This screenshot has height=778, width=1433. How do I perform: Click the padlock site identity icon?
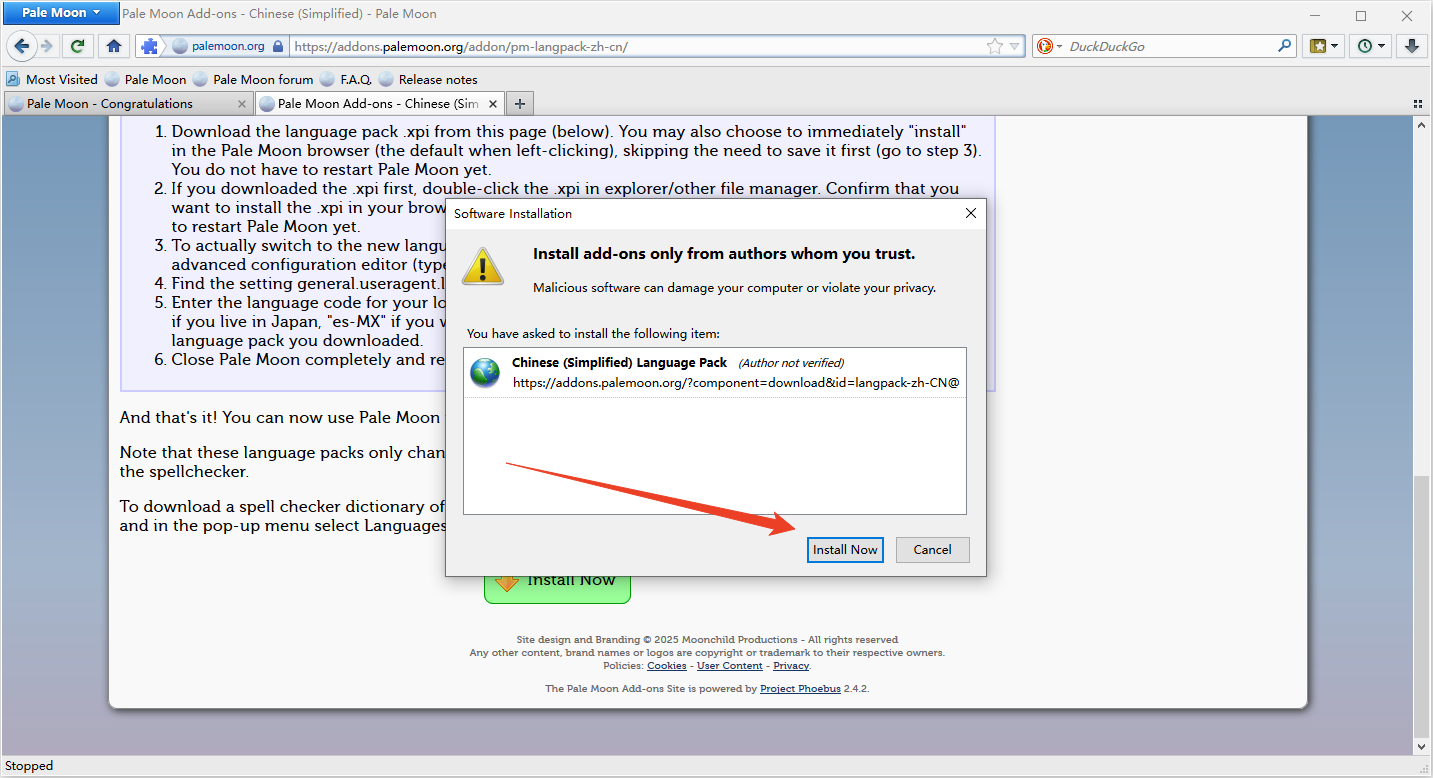click(x=279, y=46)
